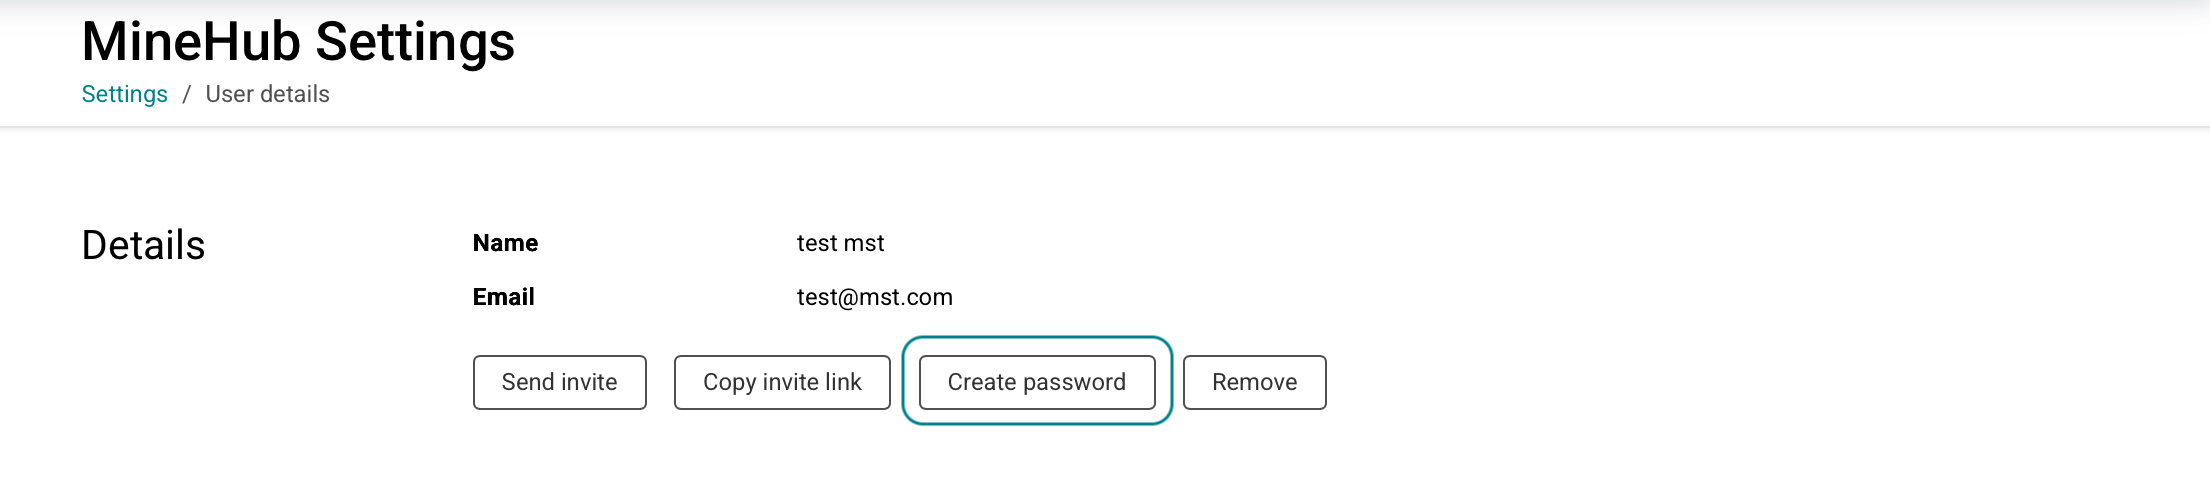The height and width of the screenshot is (492, 2210).
Task: Click the Send invite button
Action: point(559,382)
